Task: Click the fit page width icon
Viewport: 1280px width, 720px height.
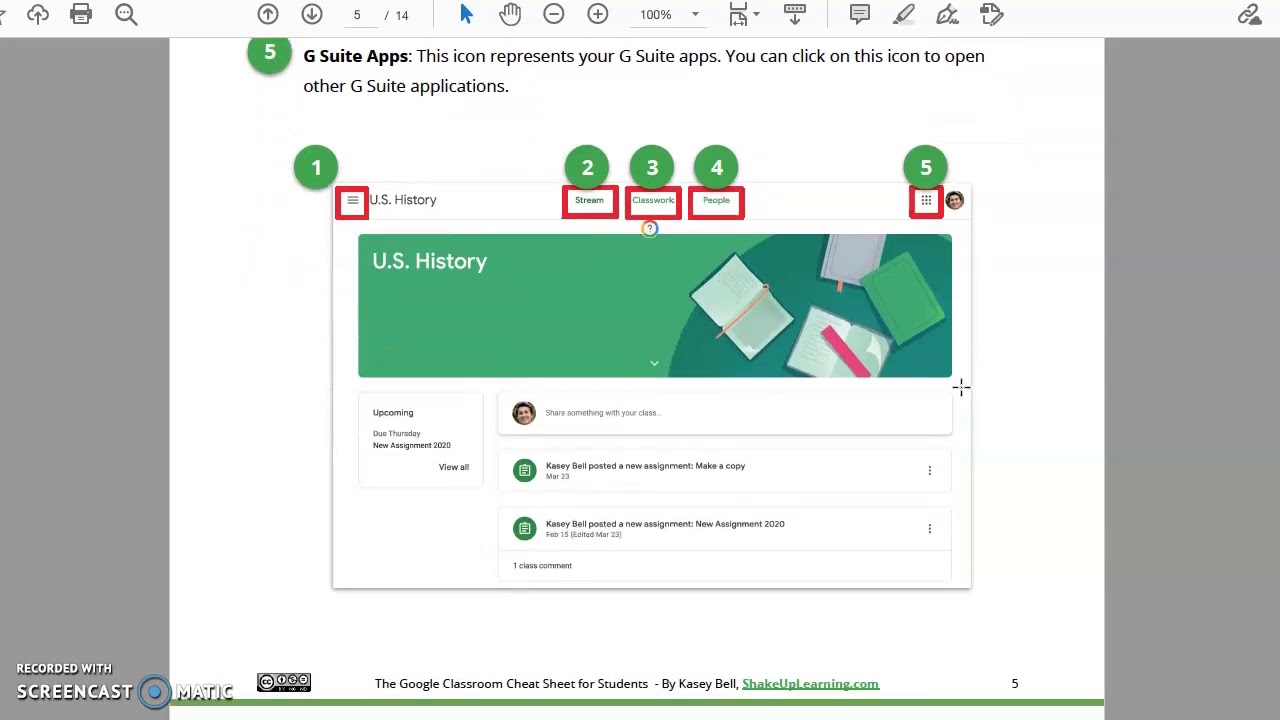Action: pyautogui.click(x=738, y=14)
